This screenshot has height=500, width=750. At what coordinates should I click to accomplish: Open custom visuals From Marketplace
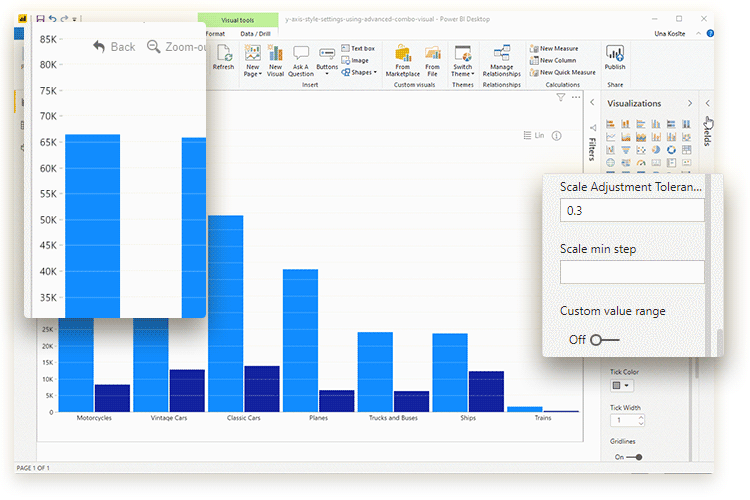pyautogui.click(x=403, y=60)
